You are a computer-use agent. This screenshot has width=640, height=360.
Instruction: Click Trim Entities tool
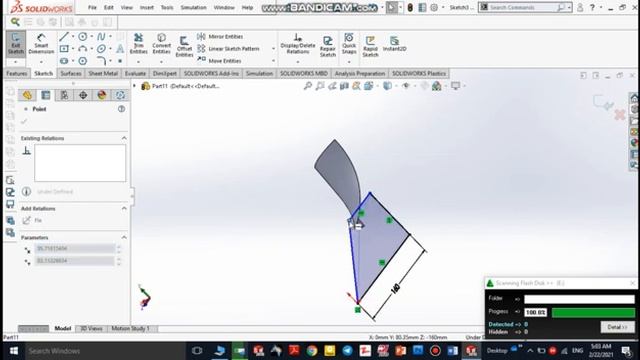pyautogui.click(x=138, y=44)
